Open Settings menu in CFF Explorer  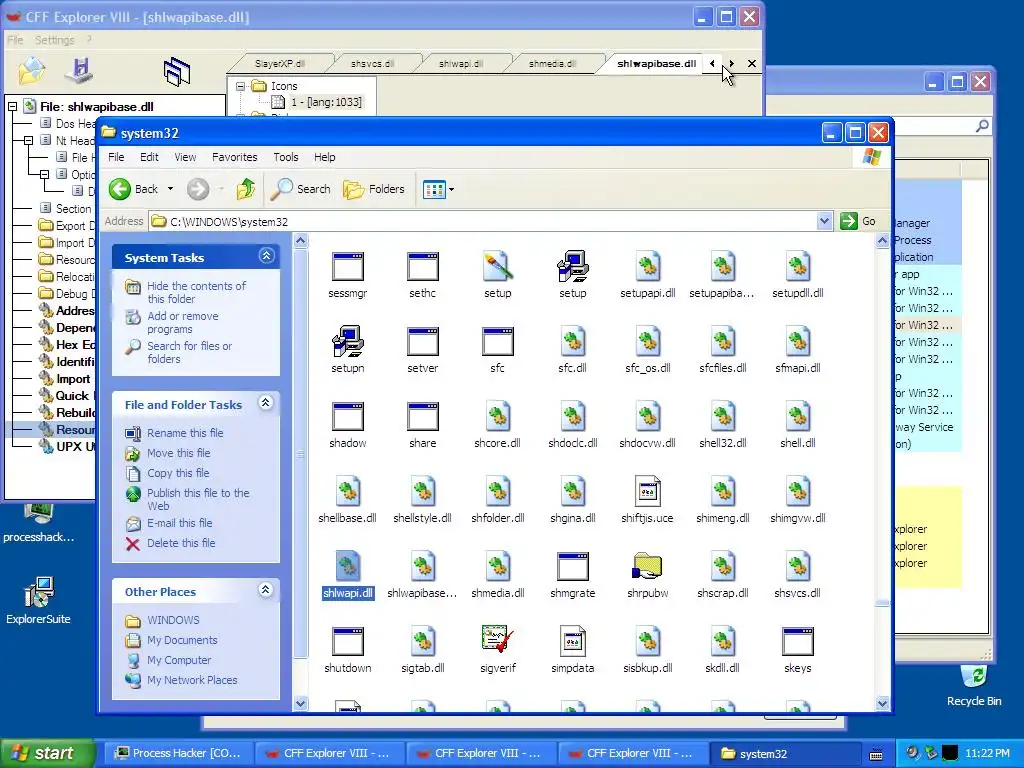coord(54,40)
